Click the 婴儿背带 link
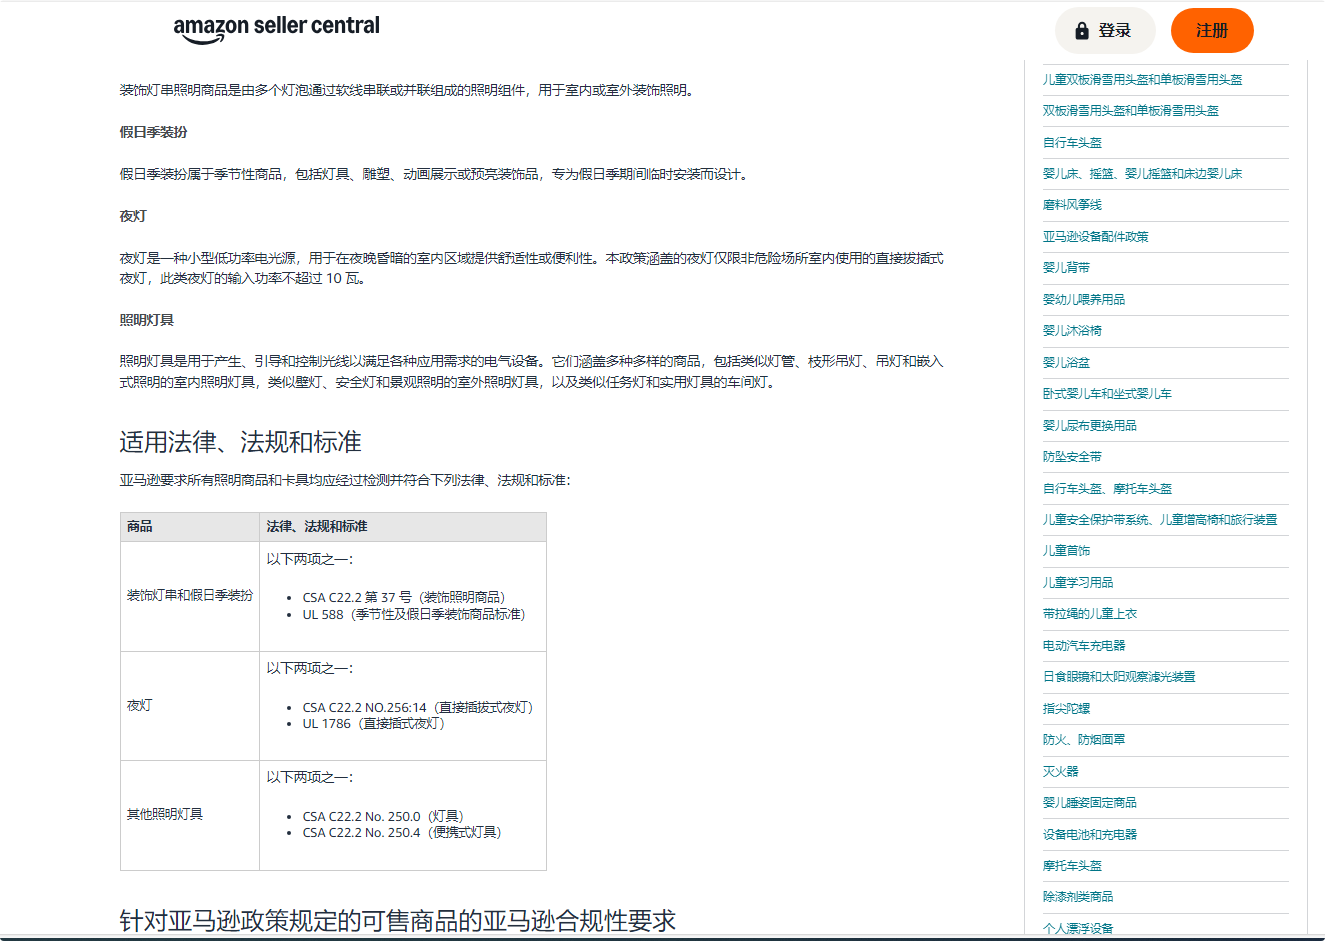This screenshot has height=941, width=1325. click(1066, 268)
